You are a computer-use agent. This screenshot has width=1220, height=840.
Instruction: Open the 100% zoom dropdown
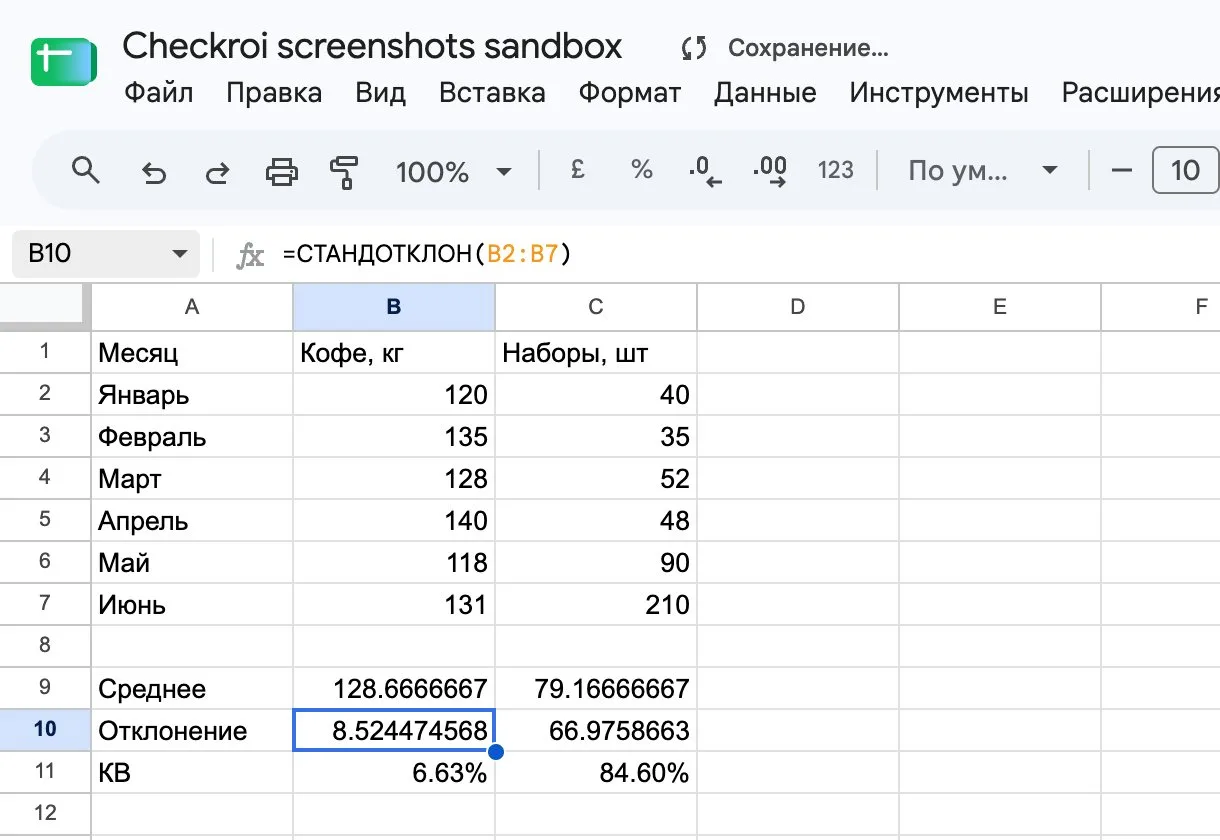(x=454, y=172)
